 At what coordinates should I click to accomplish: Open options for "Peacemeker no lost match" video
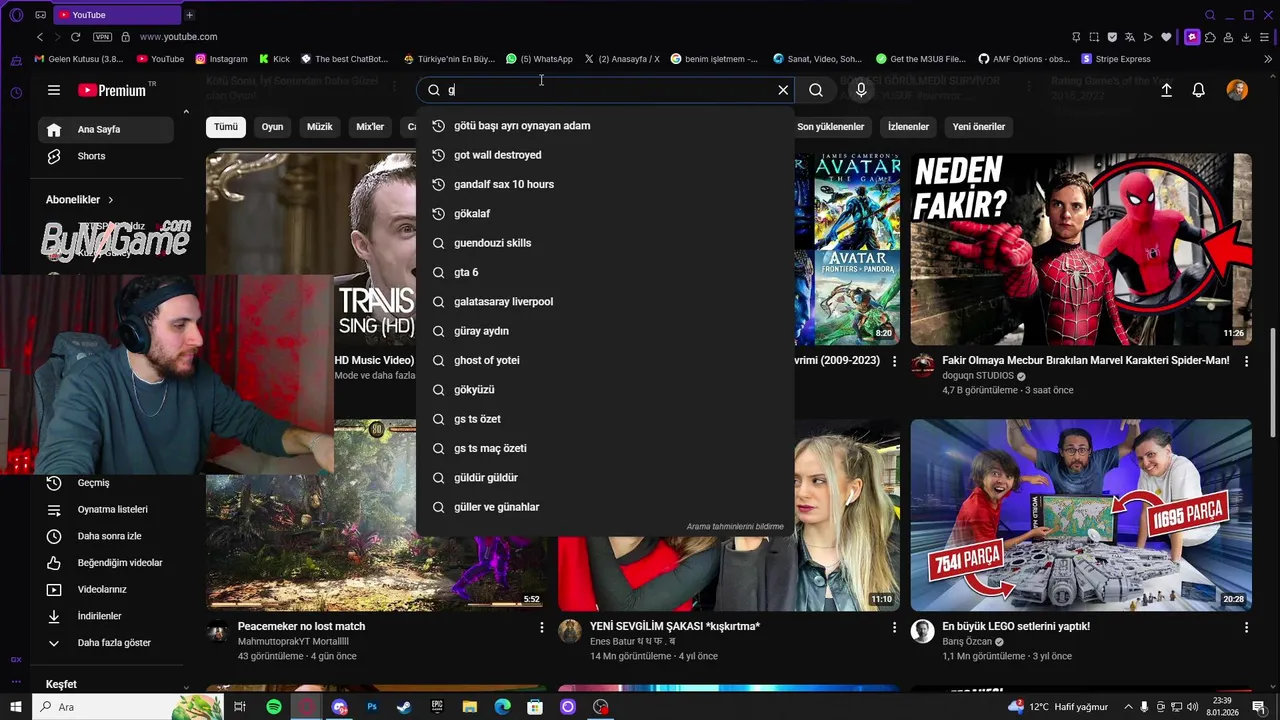tap(542, 627)
